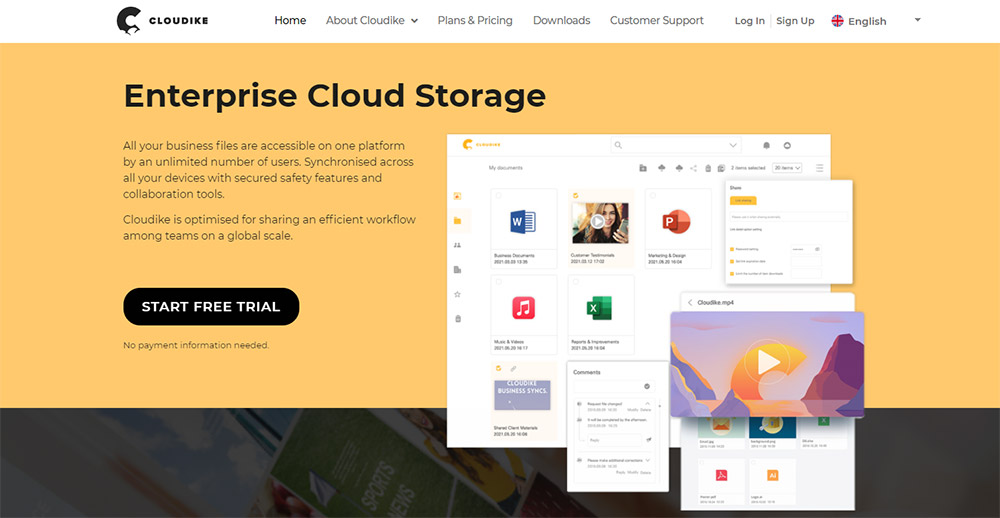The image size is (1000, 518).
Task: Open the Shared Client Materials thumbnail
Action: point(522,395)
